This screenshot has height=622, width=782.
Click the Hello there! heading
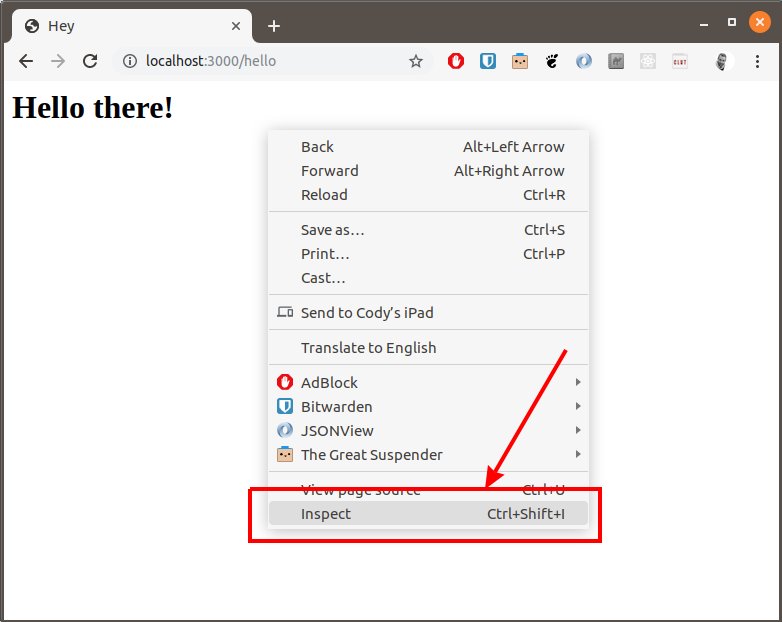tap(93, 108)
